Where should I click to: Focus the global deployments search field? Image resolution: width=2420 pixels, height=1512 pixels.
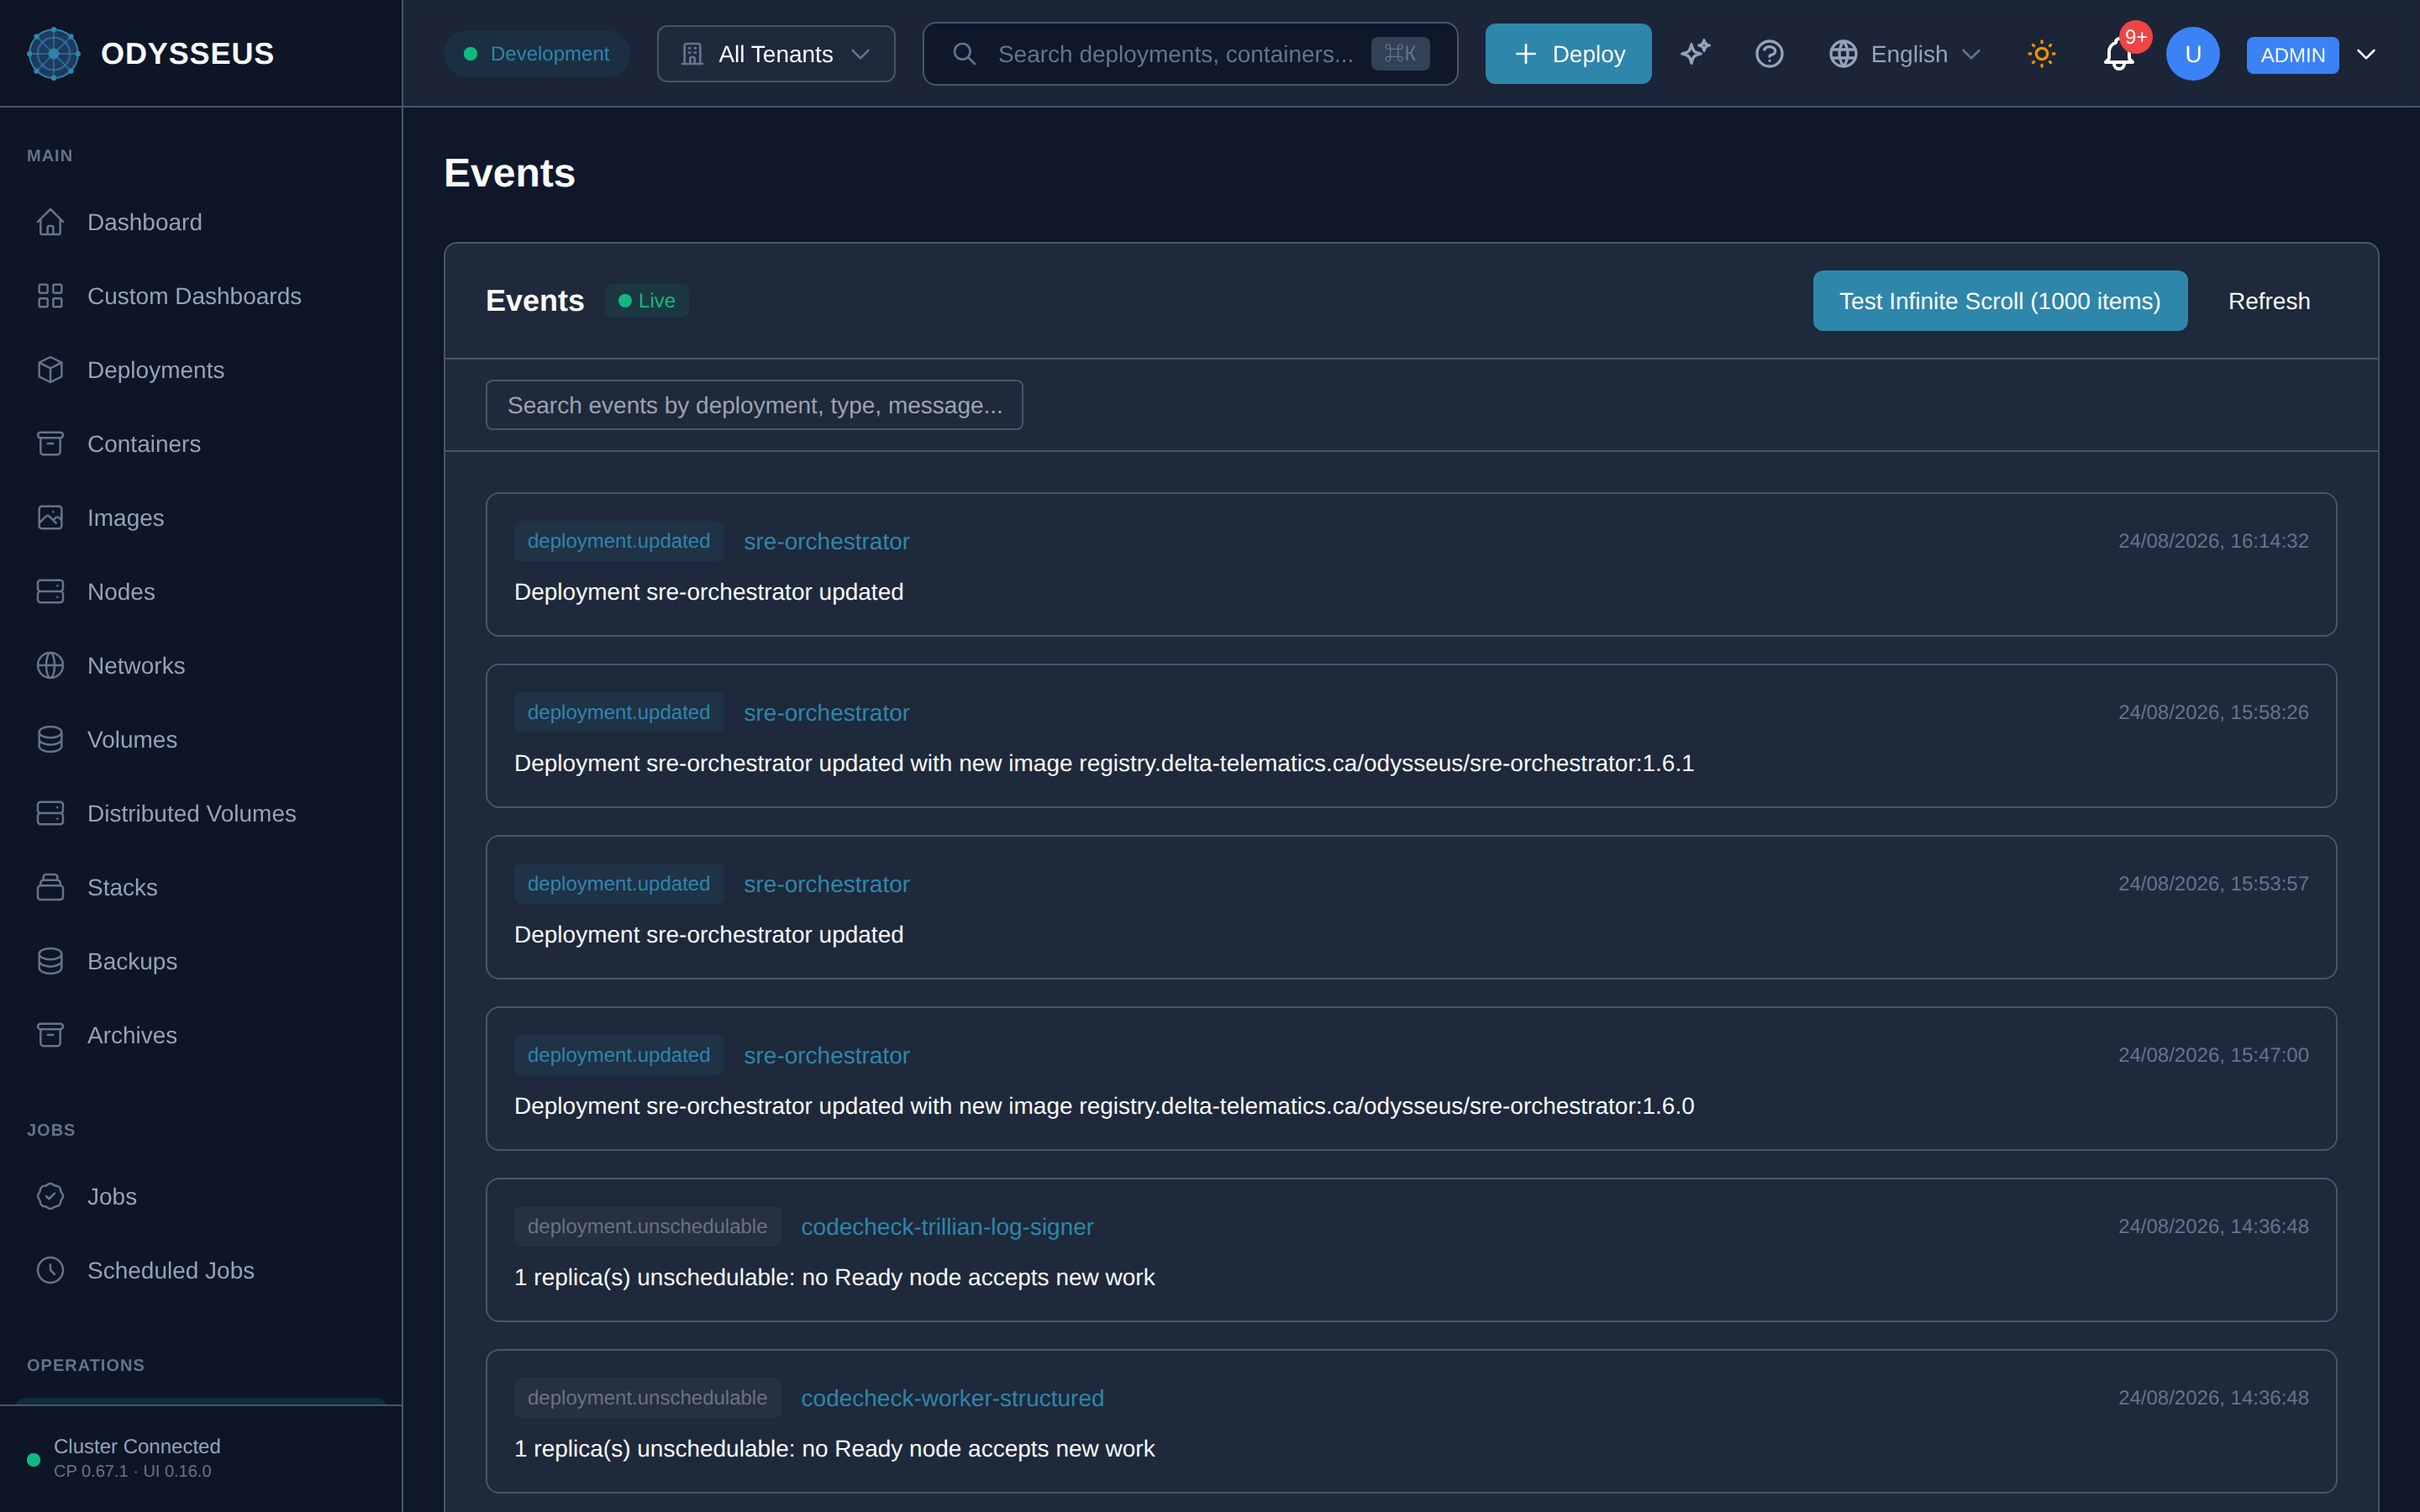click(x=1190, y=54)
